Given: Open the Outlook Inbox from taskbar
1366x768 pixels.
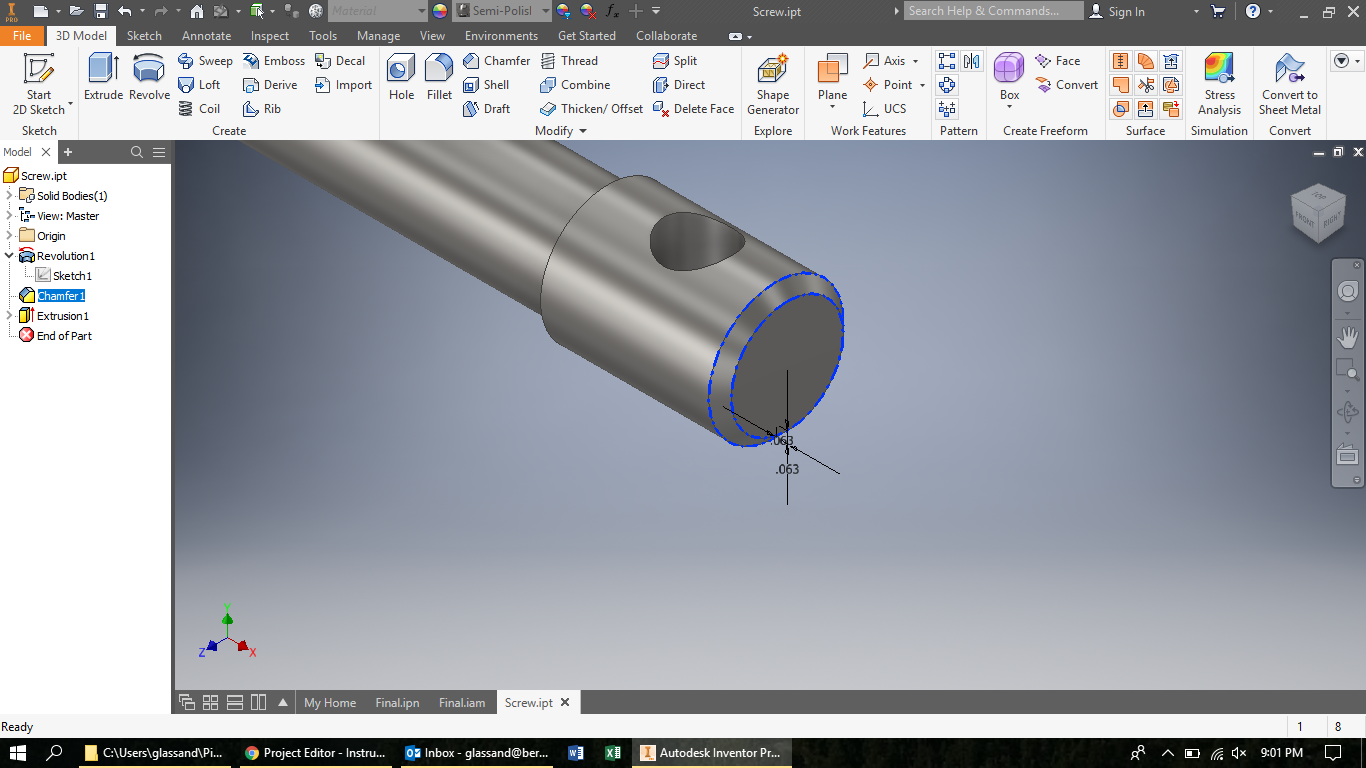Looking at the screenshot, I should click(478, 753).
